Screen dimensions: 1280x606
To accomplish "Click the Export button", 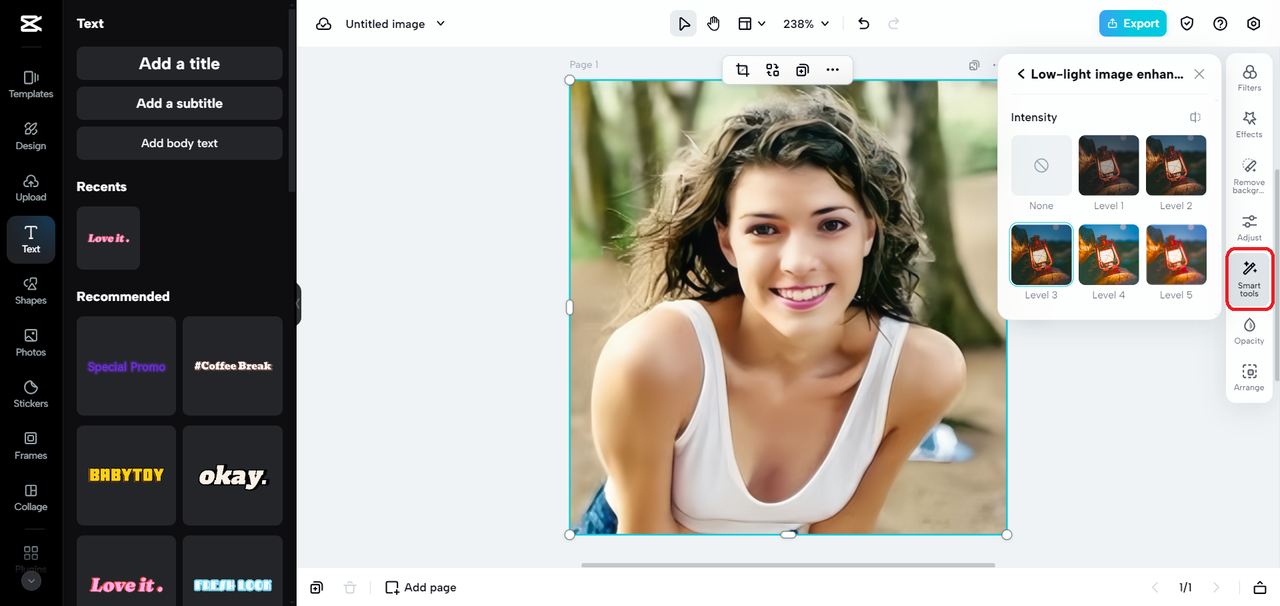I will coord(1132,23).
